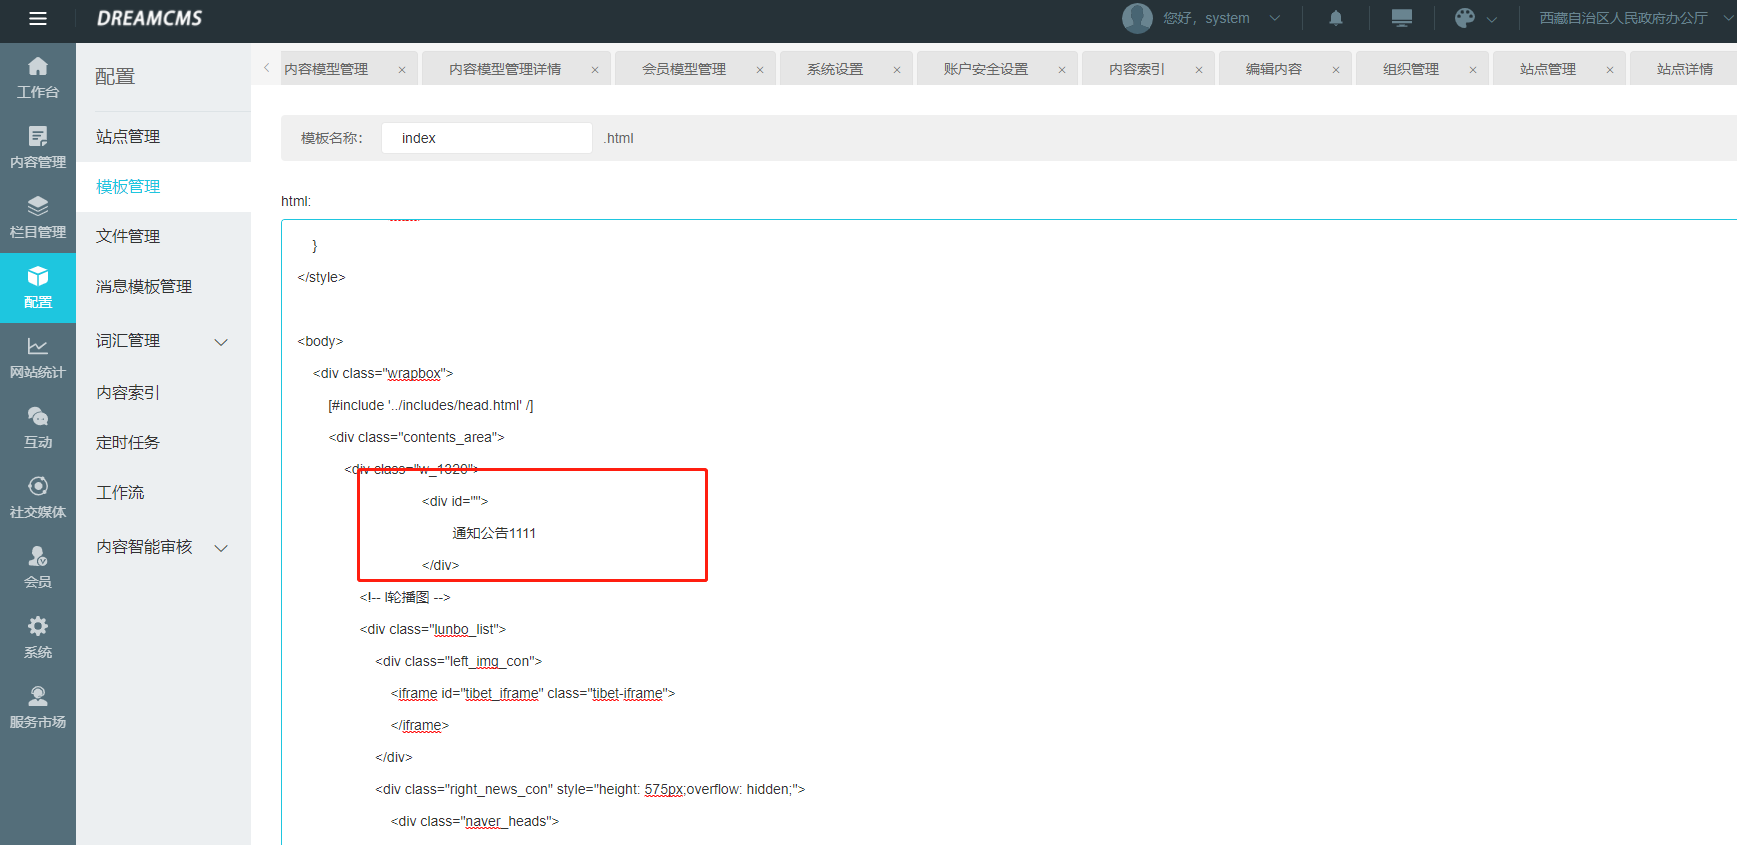
Task: Switch to the 内容索引 tab
Action: pos(1137,69)
